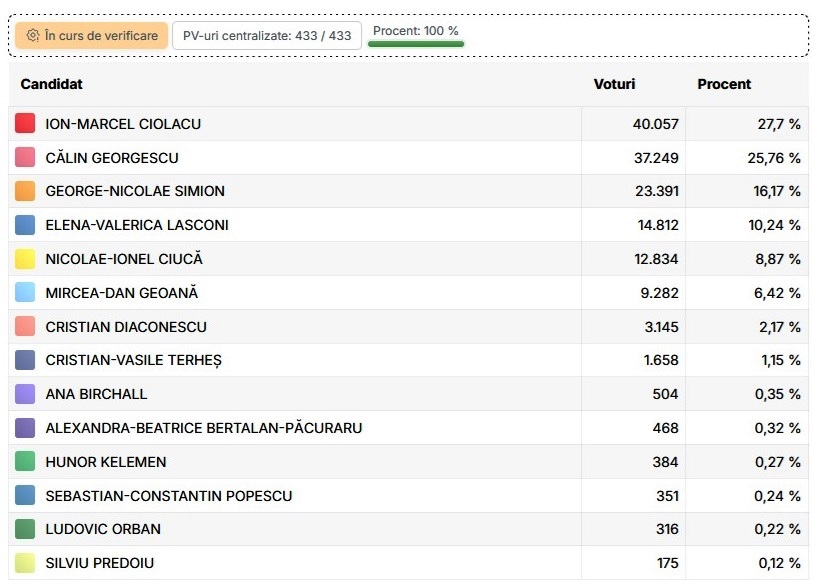Viewport: 818px width, 588px height.
Task: Select the Cristian-Vasile Terheș candidate name
Action: (133, 361)
